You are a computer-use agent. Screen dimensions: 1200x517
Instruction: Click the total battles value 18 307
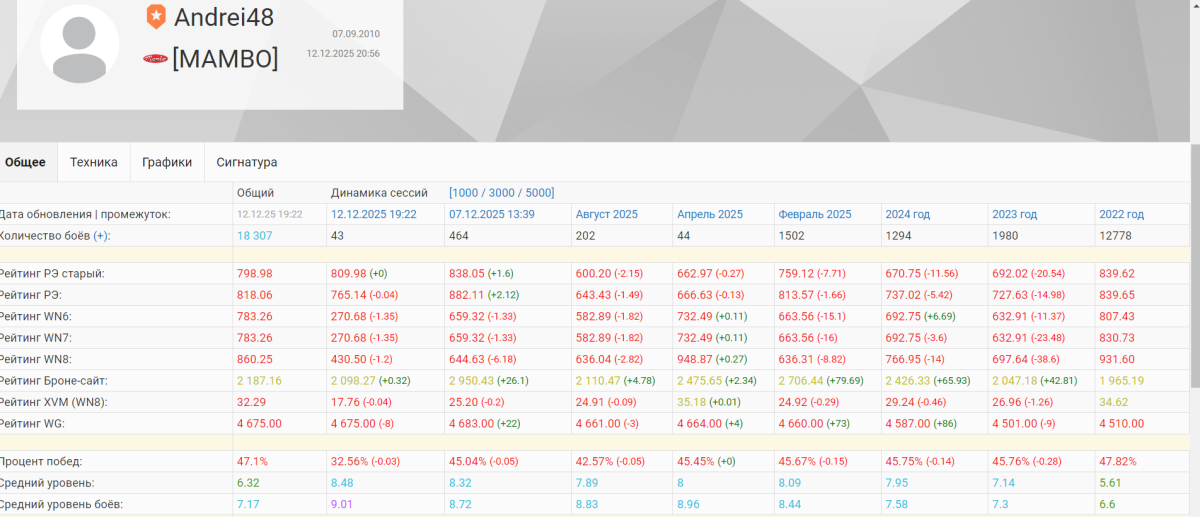(x=255, y=235)
